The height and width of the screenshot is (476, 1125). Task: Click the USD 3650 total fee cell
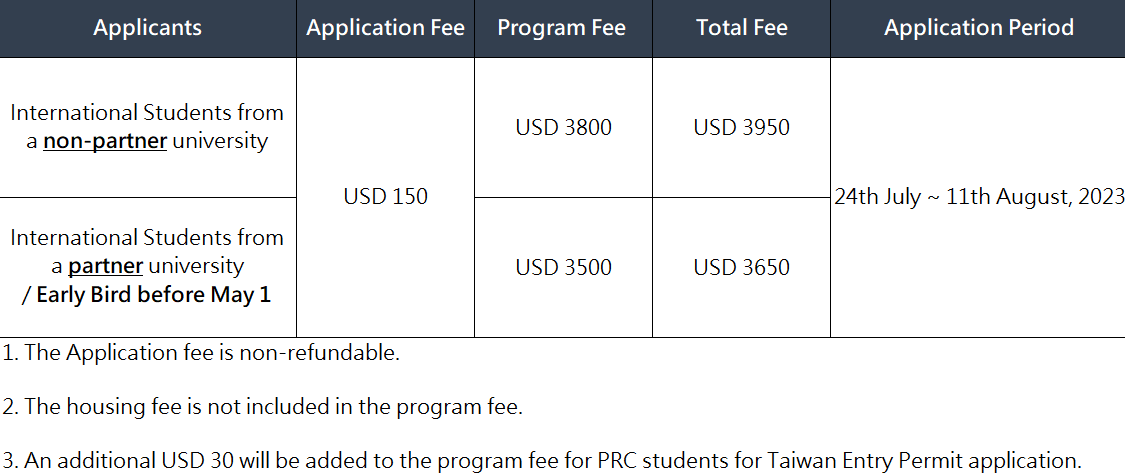(x=741, y=267)
